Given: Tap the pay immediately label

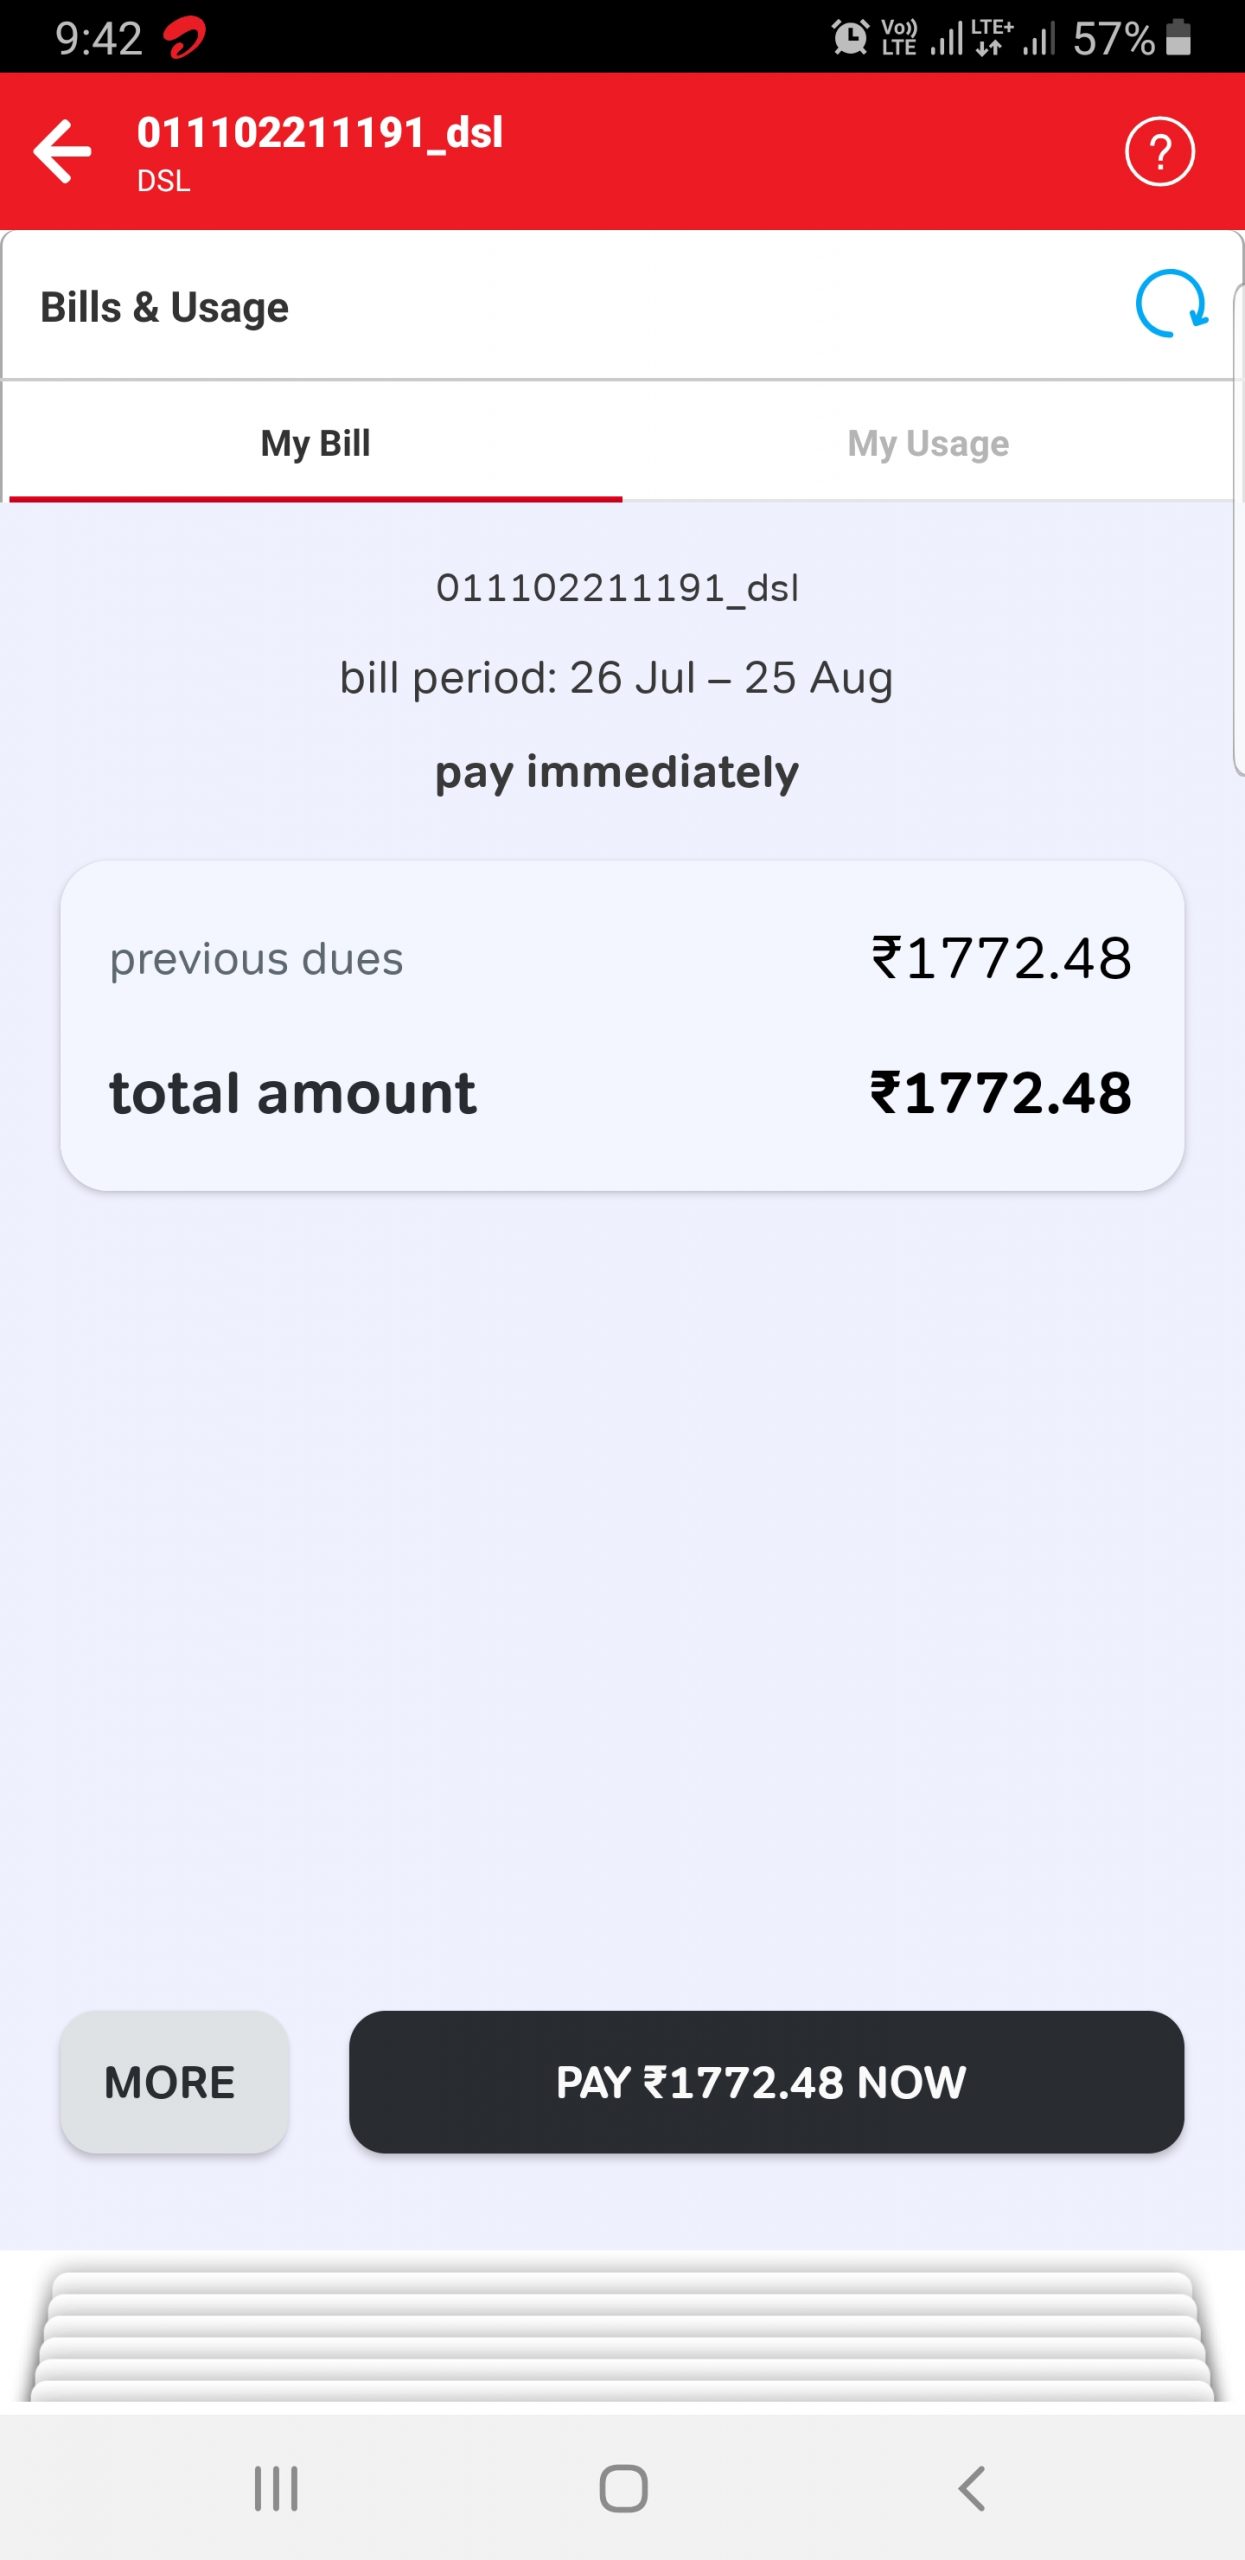Looking at the screenshot, I should point(616,772).
